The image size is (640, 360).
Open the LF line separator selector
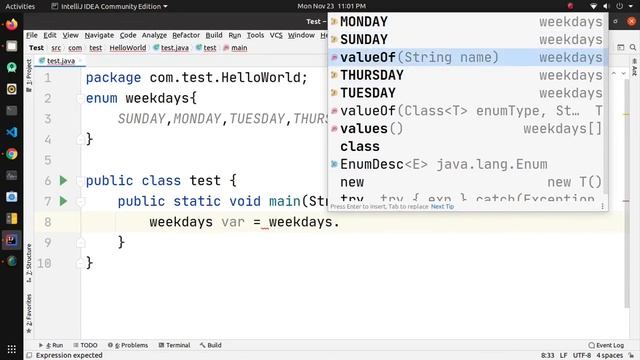pyautogui.click(x=563, y=356)
